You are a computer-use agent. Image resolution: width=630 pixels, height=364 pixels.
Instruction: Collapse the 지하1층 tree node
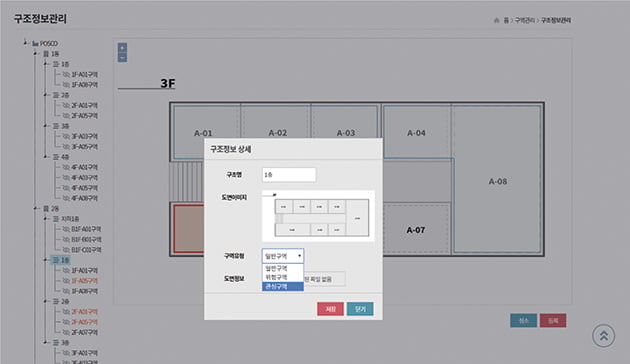46,219
